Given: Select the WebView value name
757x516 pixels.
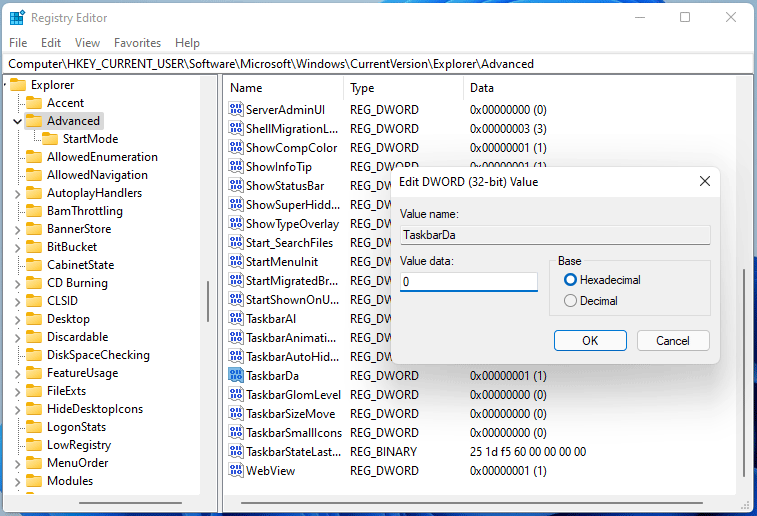Looking at the screenshot, I should click(270, 471).
